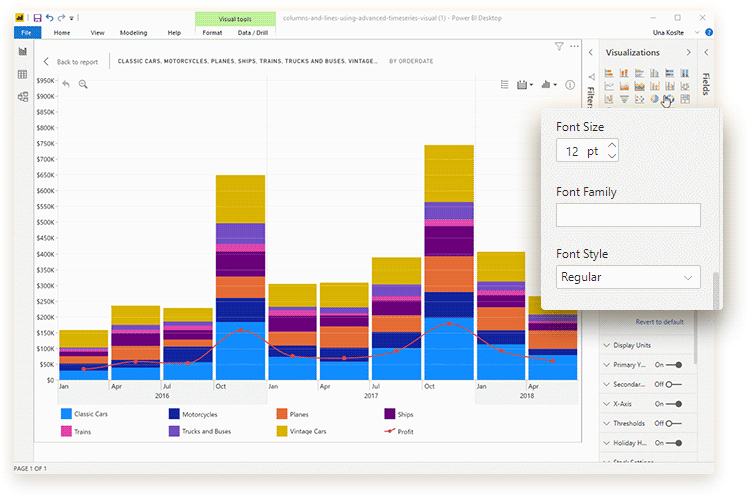Open the Report view from left sidebar

(22, 52)
